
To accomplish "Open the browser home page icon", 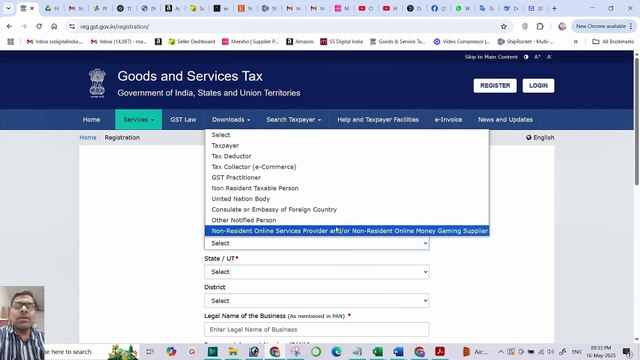I will [54, 26].
